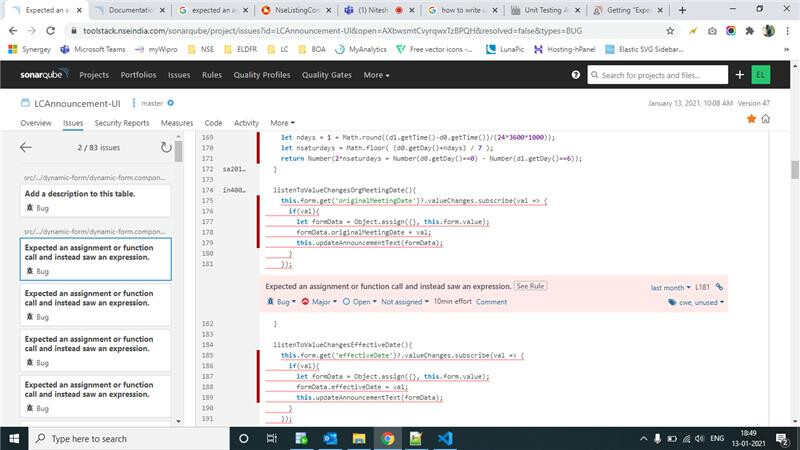This screenshot has height=450, width=800.
Task: Click Chrome icon in the taskbar
Action: 388,439
